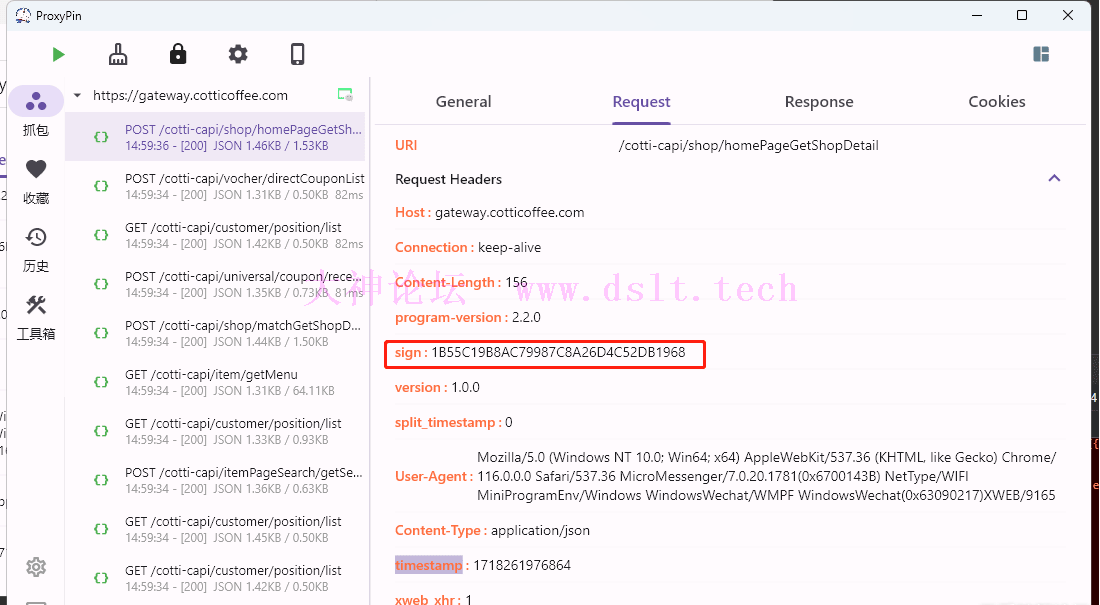Maximize the ProxyPin window
The width and height of the screenshot is (1100, 605).
click(1022, 15)
